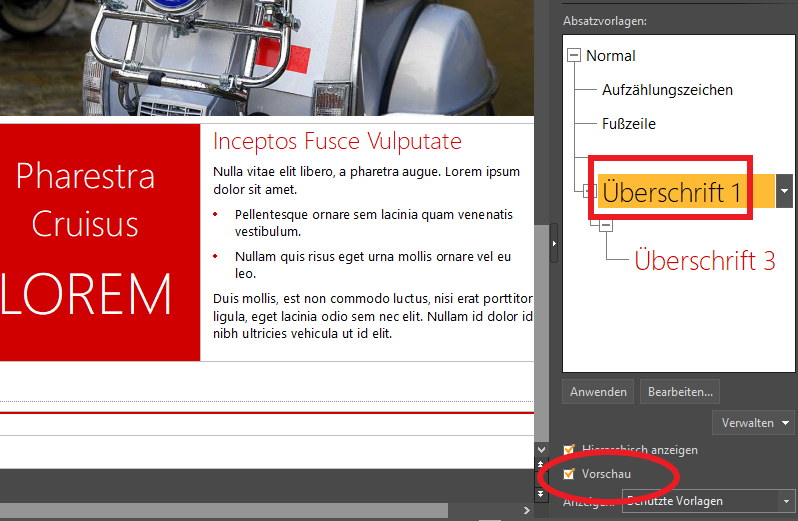Click the Inceptos Fusce Vulputate heading
This screenshot has height=521, width=798.
tap(337, 141)
